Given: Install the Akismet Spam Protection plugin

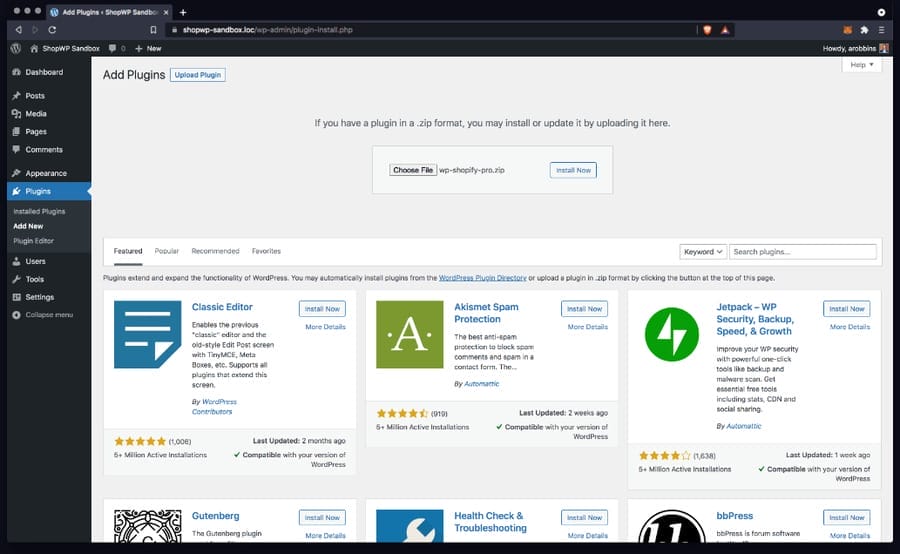Looking at the screenshot, I should [x=584, y=308].
